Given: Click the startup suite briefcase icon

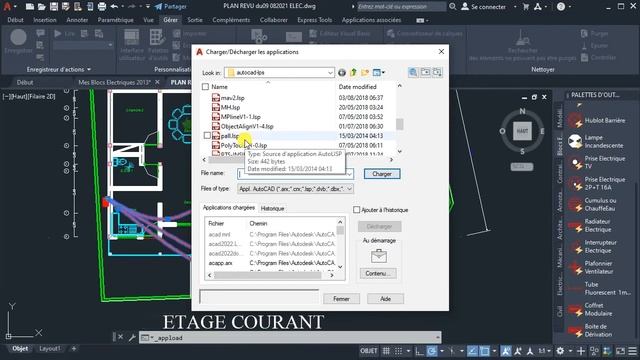Looking at the screenshot, I should [x=378, y=256].
